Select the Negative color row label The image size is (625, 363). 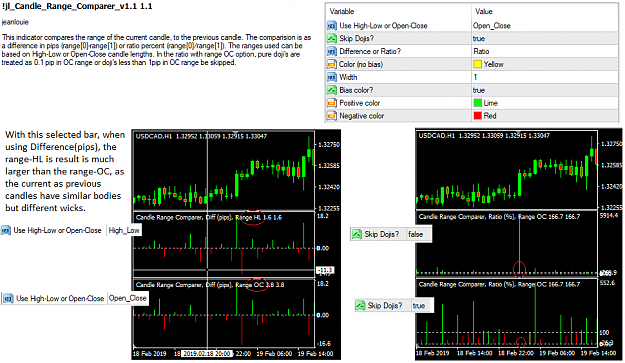coord(362,116)
